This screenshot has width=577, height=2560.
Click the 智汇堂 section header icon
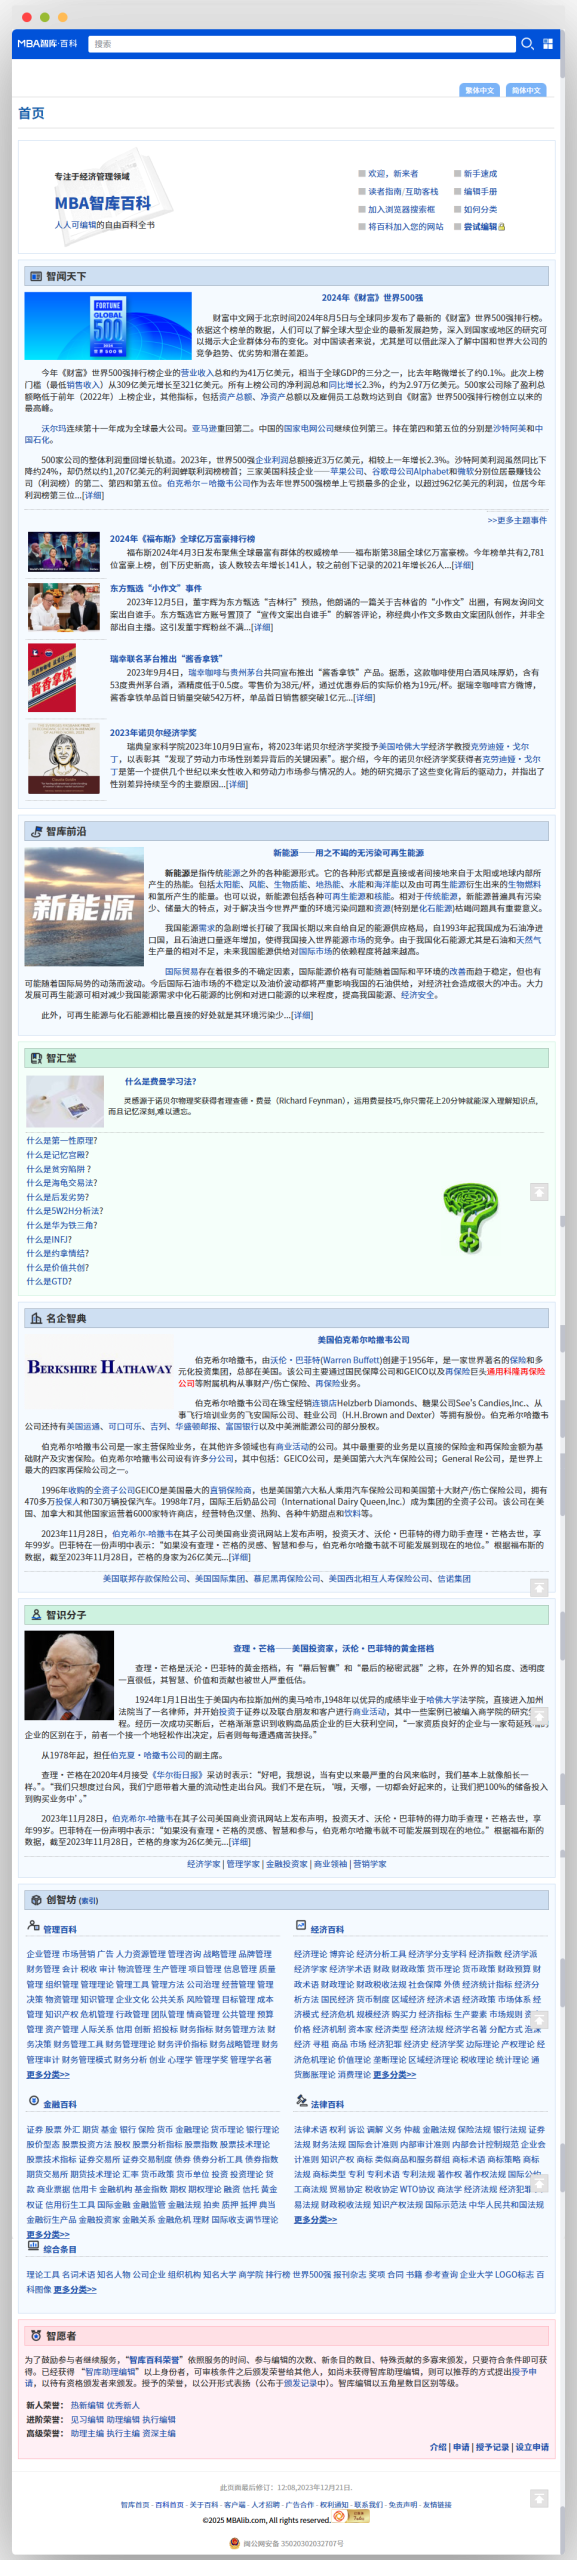[x=36, y=1058]
